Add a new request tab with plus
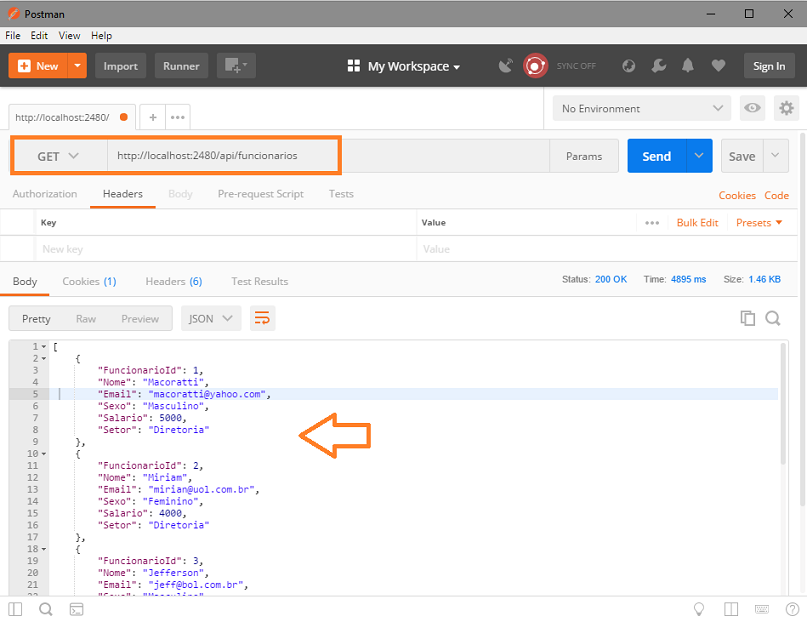Screen dimensions: 807x622 point(153,117)
